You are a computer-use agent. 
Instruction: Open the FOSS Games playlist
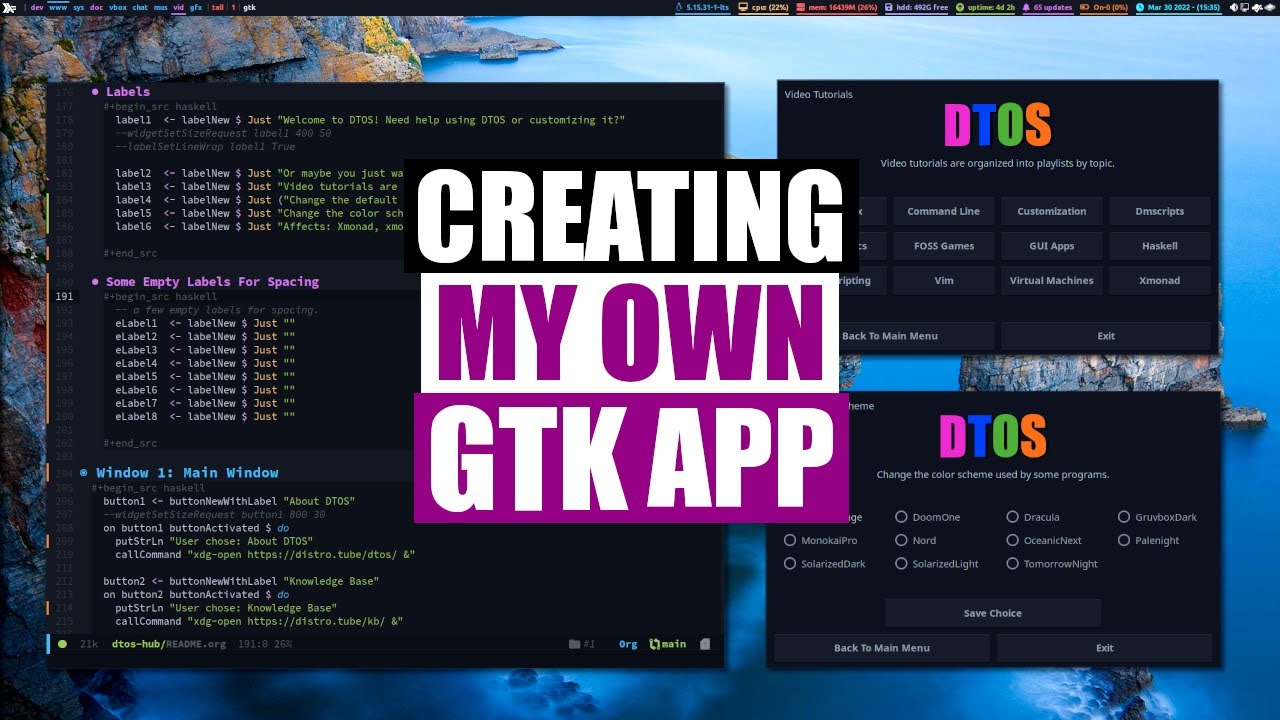point(944,246)
